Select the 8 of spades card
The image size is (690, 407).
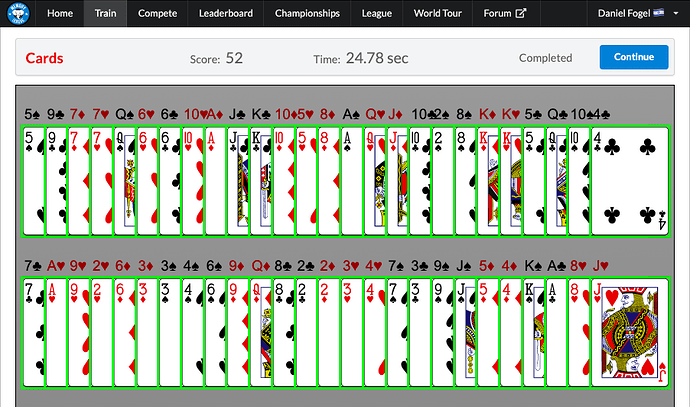[466, 181]
